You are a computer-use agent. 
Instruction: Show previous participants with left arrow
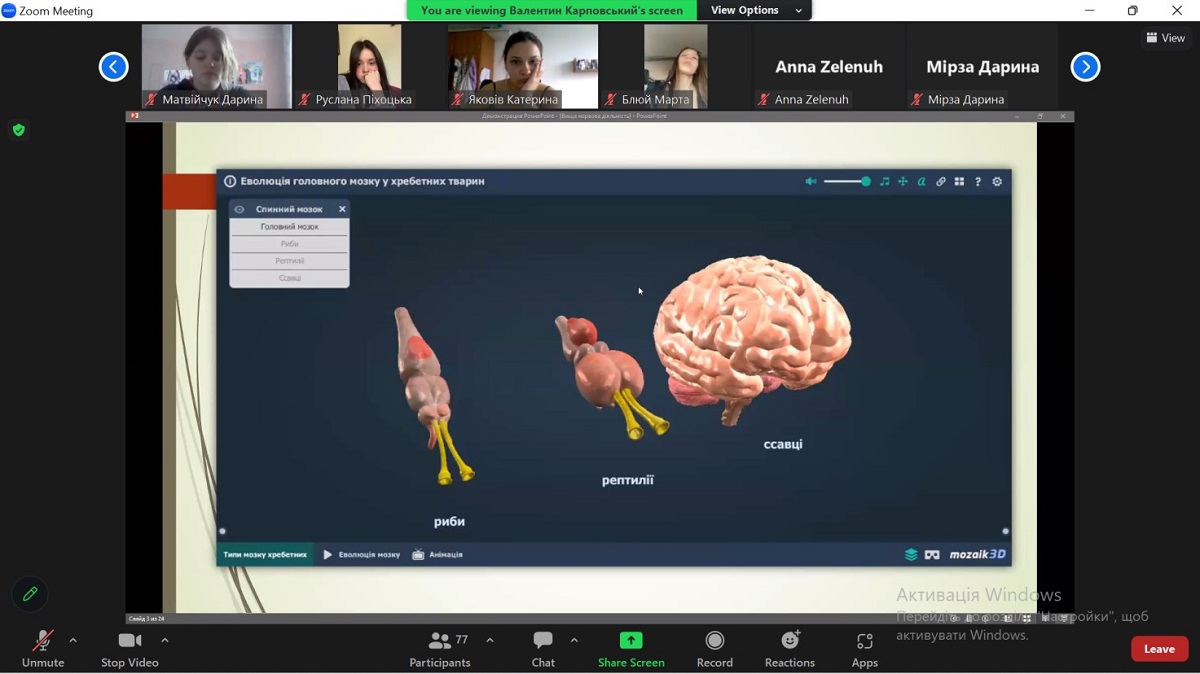click(x=114, y=67)
